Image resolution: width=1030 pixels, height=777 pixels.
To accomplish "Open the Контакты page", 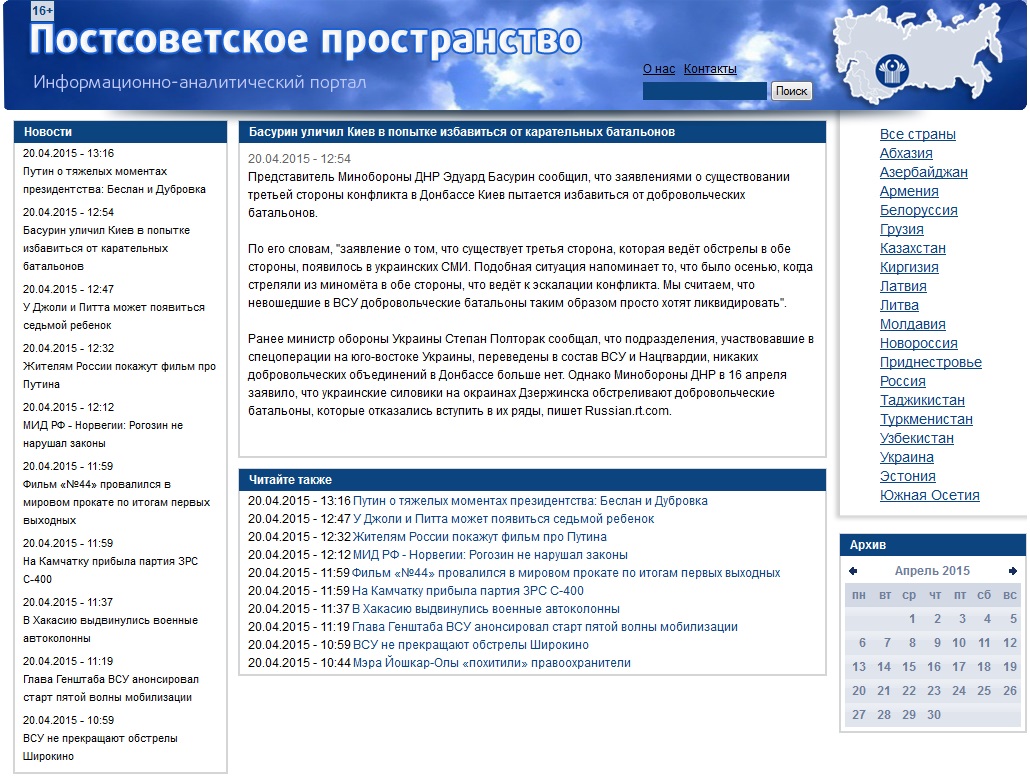I will pos(710,69).
